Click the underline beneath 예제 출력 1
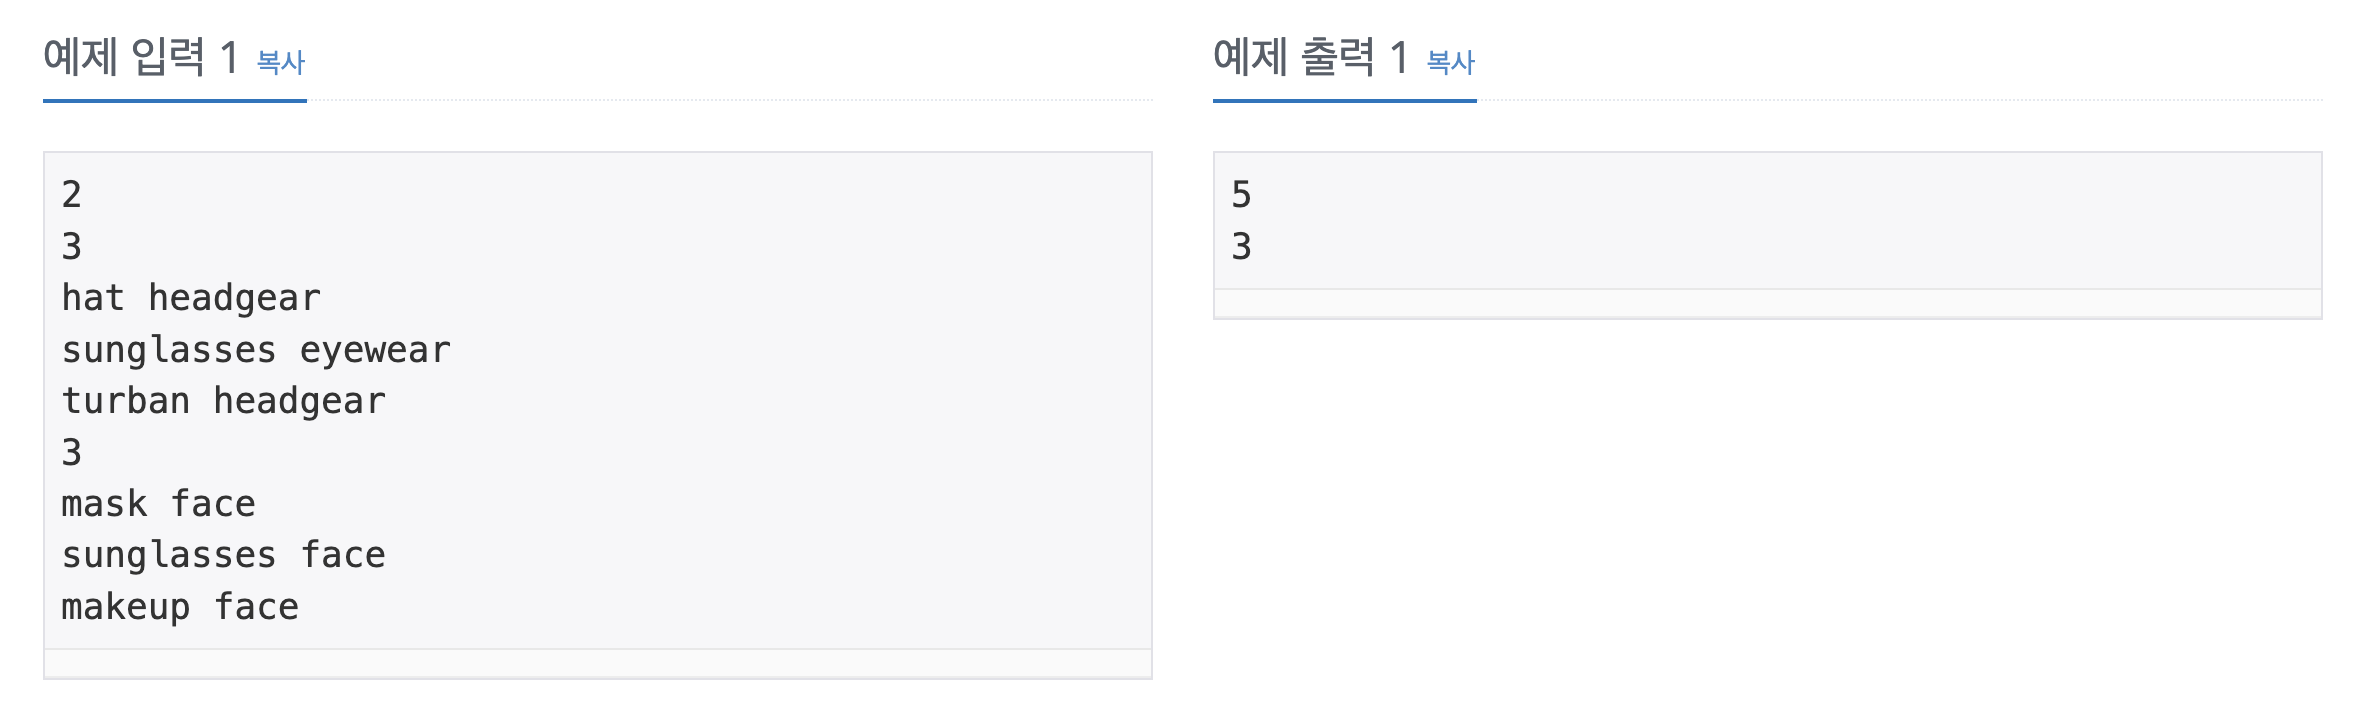 click(1344, 100)
